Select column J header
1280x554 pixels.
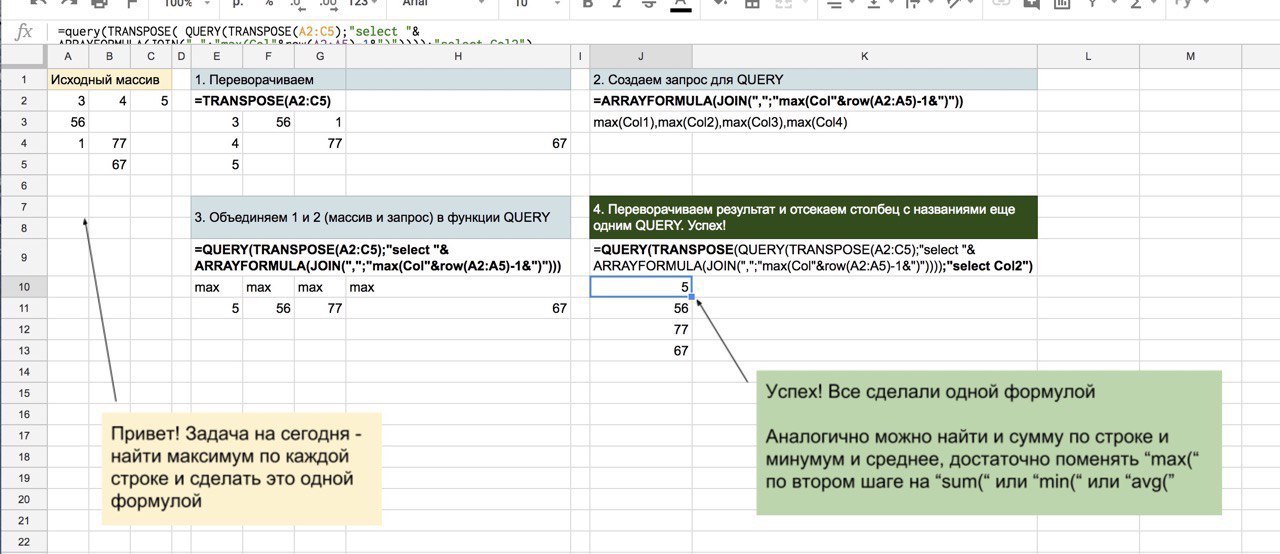coord(641,56)
